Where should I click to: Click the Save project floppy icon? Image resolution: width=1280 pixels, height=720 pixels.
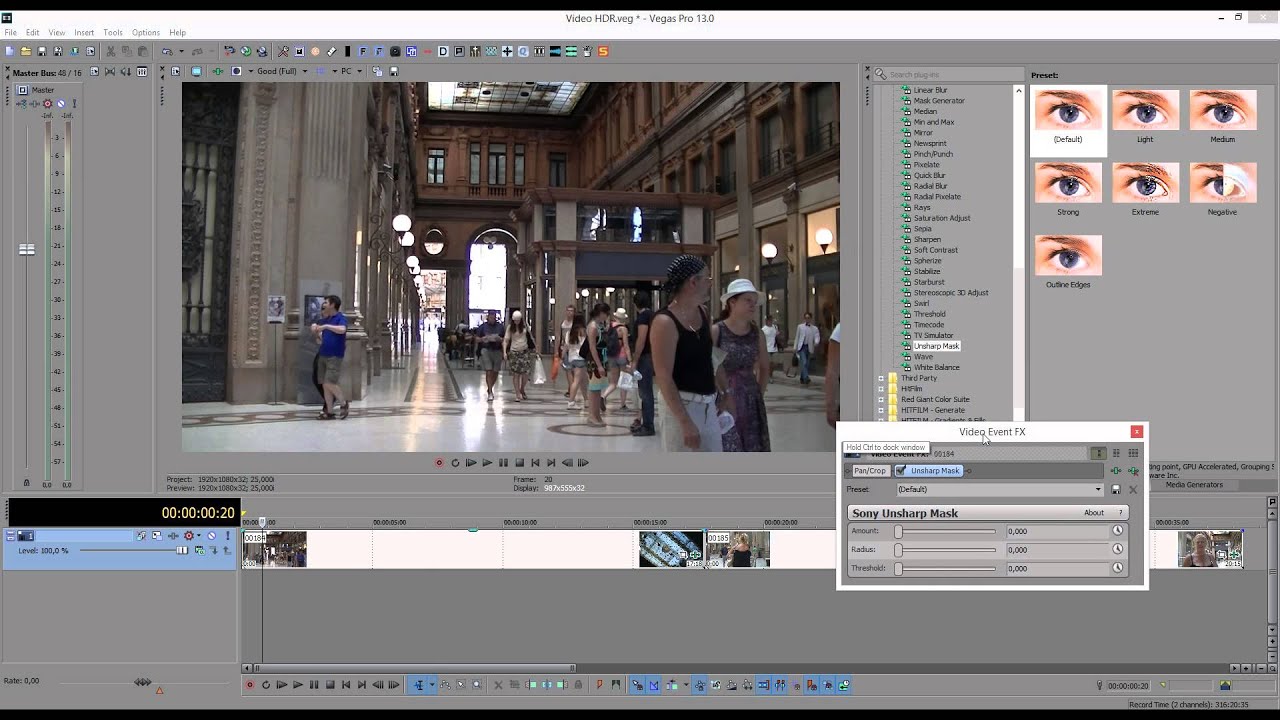pos(42,51)
